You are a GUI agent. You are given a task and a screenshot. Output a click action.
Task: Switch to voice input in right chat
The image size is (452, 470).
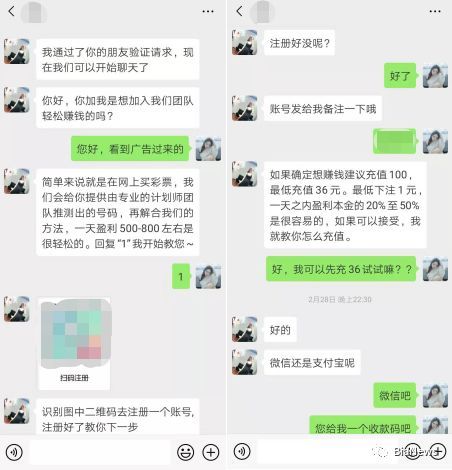(x=242, y=451)
